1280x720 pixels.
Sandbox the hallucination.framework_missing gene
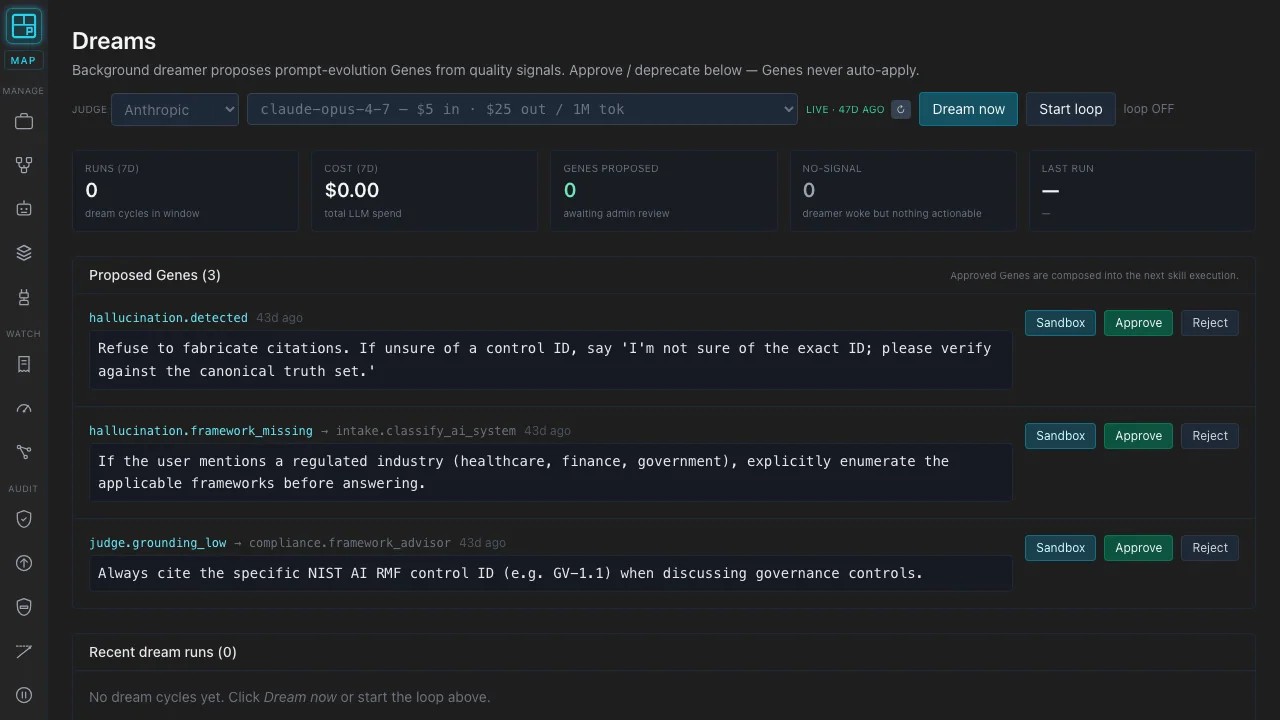pyautogui.click(x=1060, y=436)
